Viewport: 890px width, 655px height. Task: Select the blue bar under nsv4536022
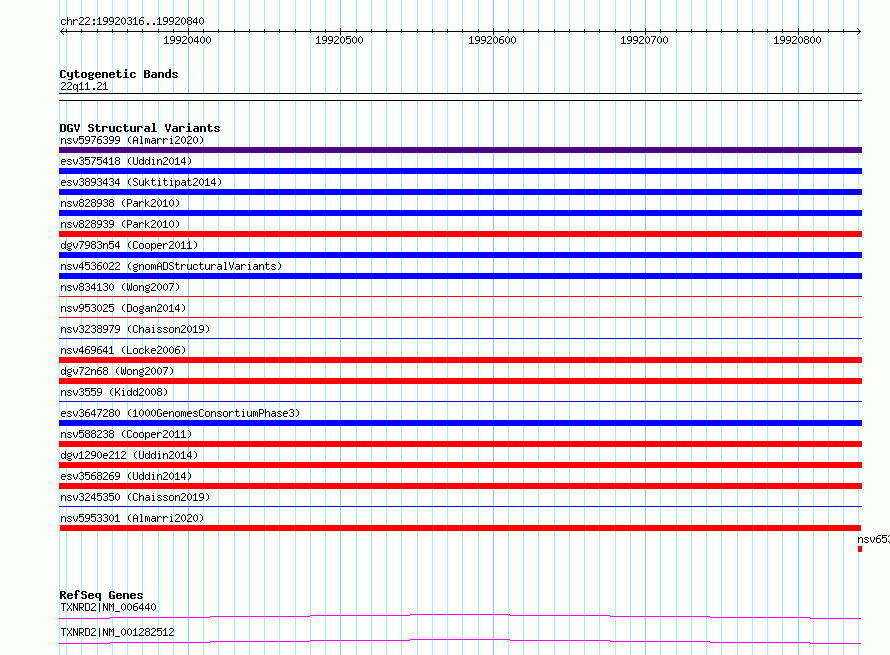tap(460, 276)
